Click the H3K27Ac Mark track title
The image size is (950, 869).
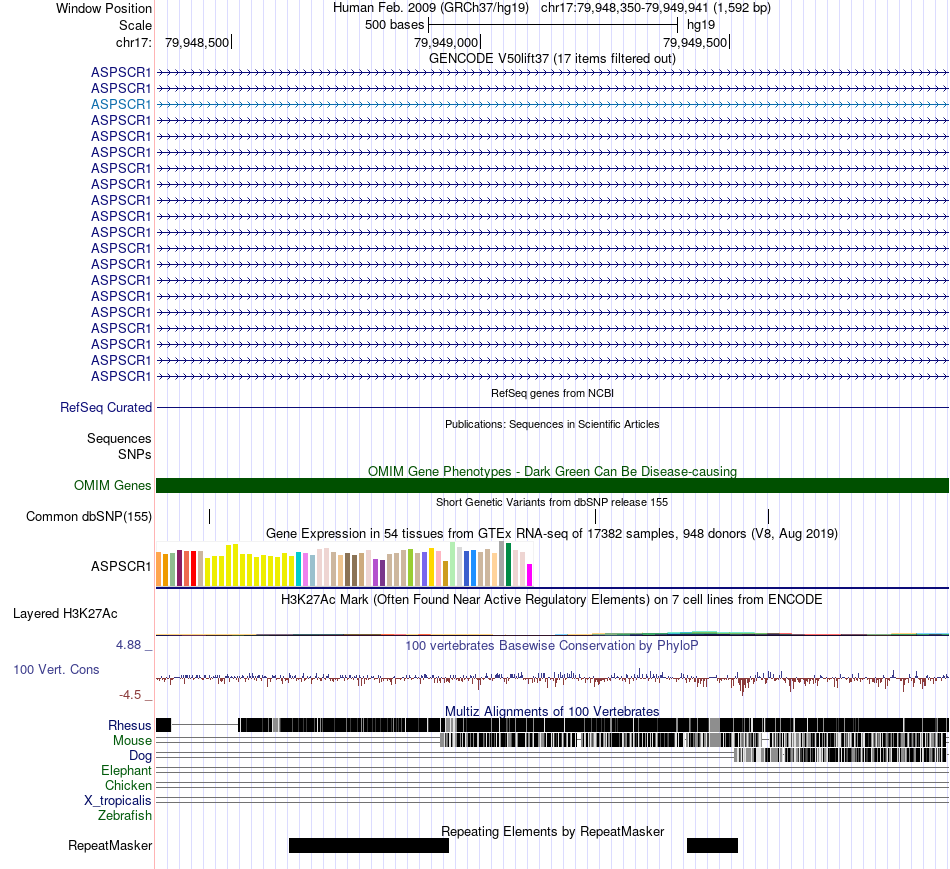[x=552, y=599]
